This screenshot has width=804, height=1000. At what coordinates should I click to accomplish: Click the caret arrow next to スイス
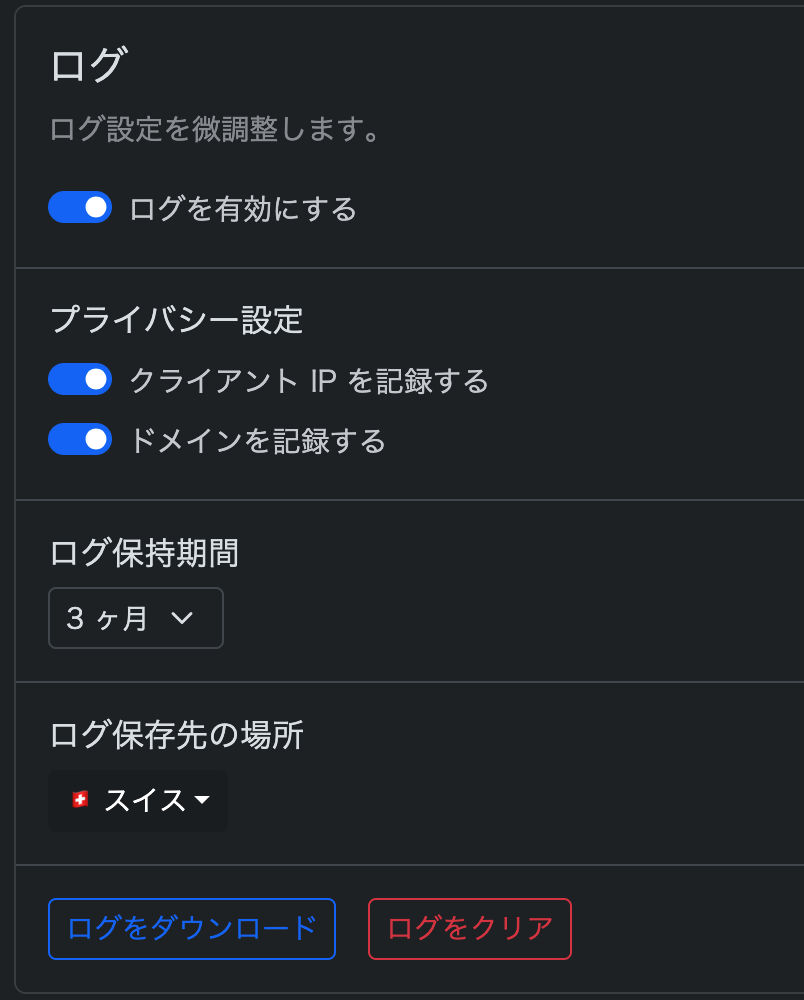(x=202, y=800)
